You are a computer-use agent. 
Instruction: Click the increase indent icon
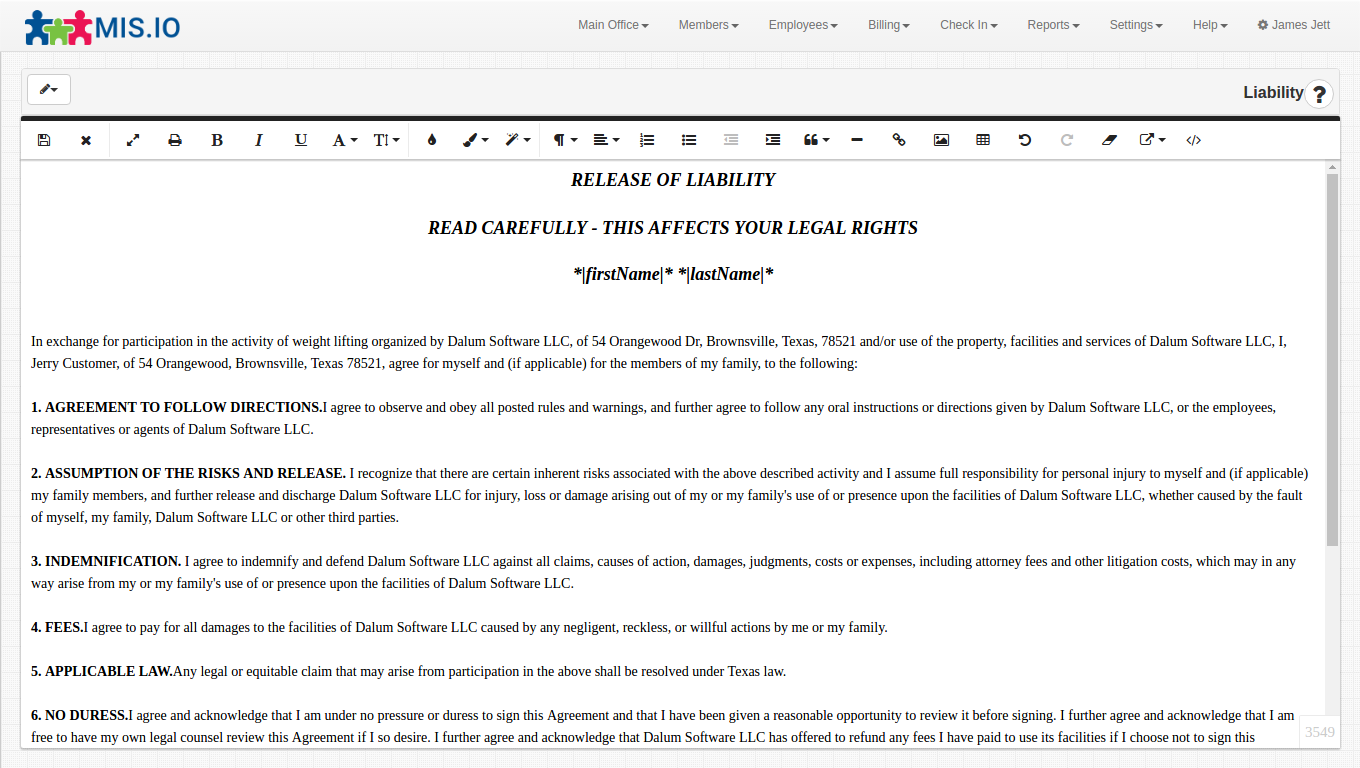click(773, 140)
